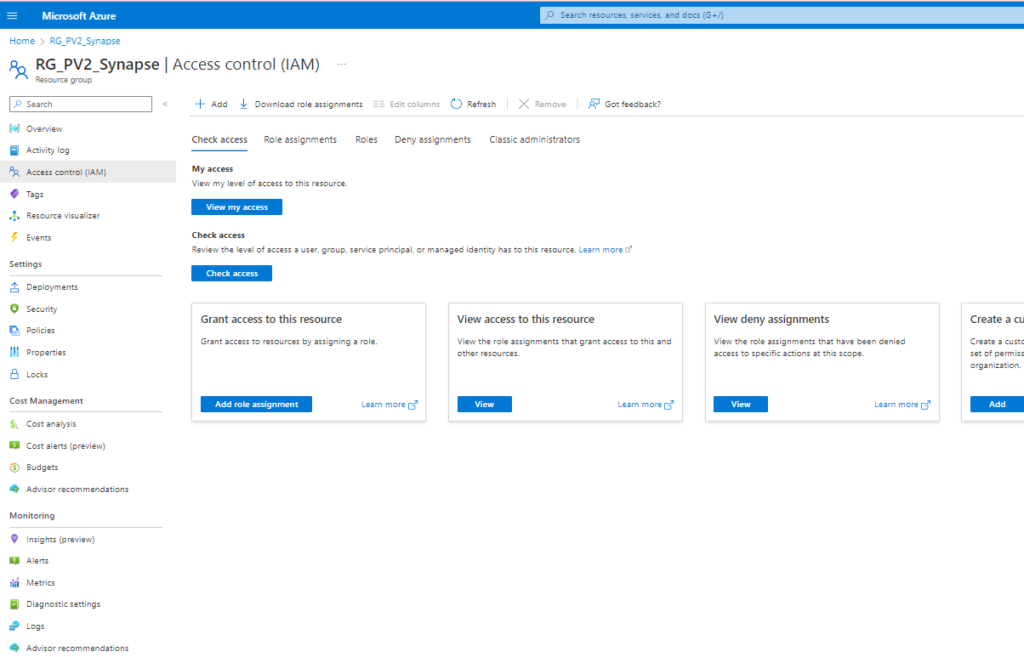Click the plus icon of Add
The width and height of the screenshot is (1024, 657).
pos(200,104)
